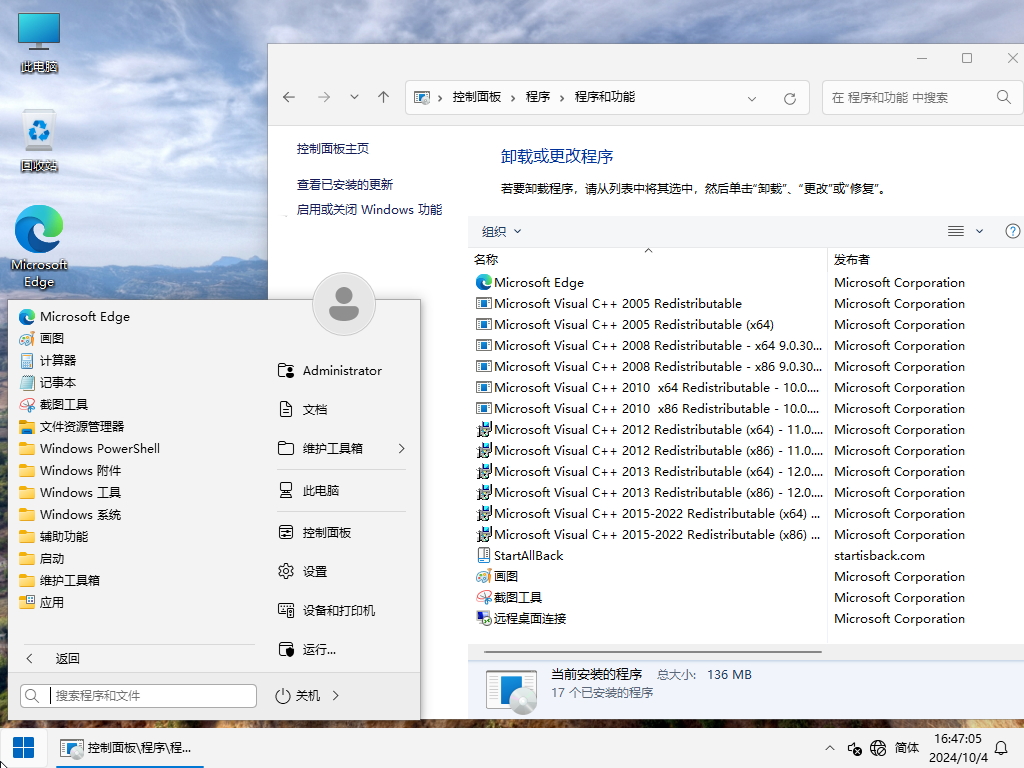Image resolution: width=1024 pixels, height=768 pixels.
Task: Open Administrator user folder
Action: [x=330, y=371]
